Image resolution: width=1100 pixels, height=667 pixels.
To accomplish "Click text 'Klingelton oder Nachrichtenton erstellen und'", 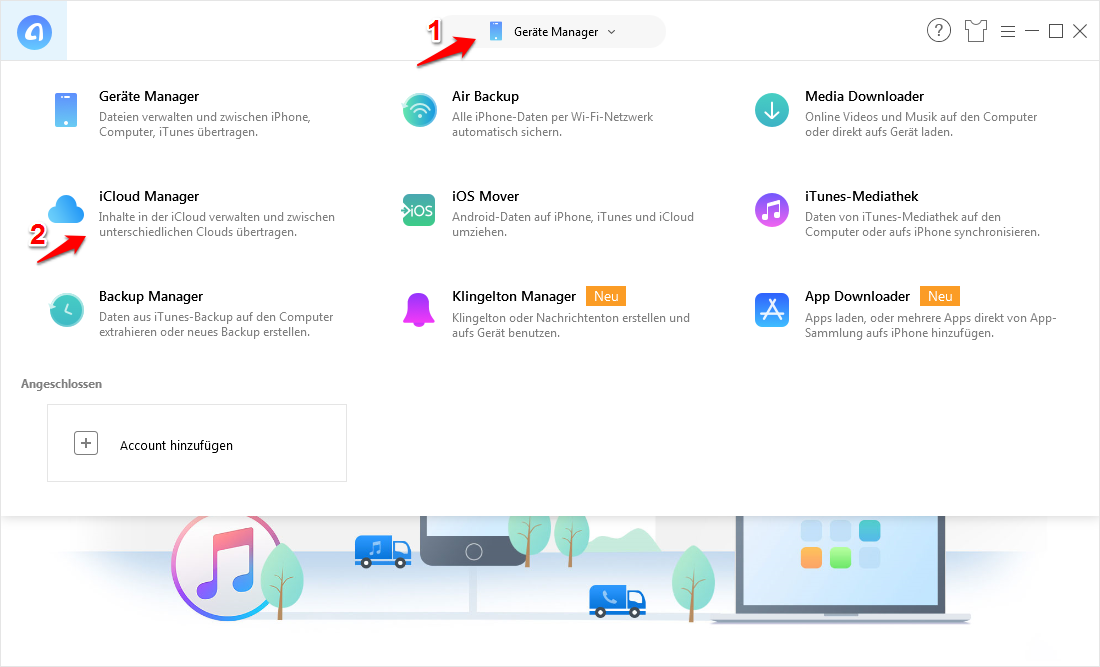I will click(571, 318).
